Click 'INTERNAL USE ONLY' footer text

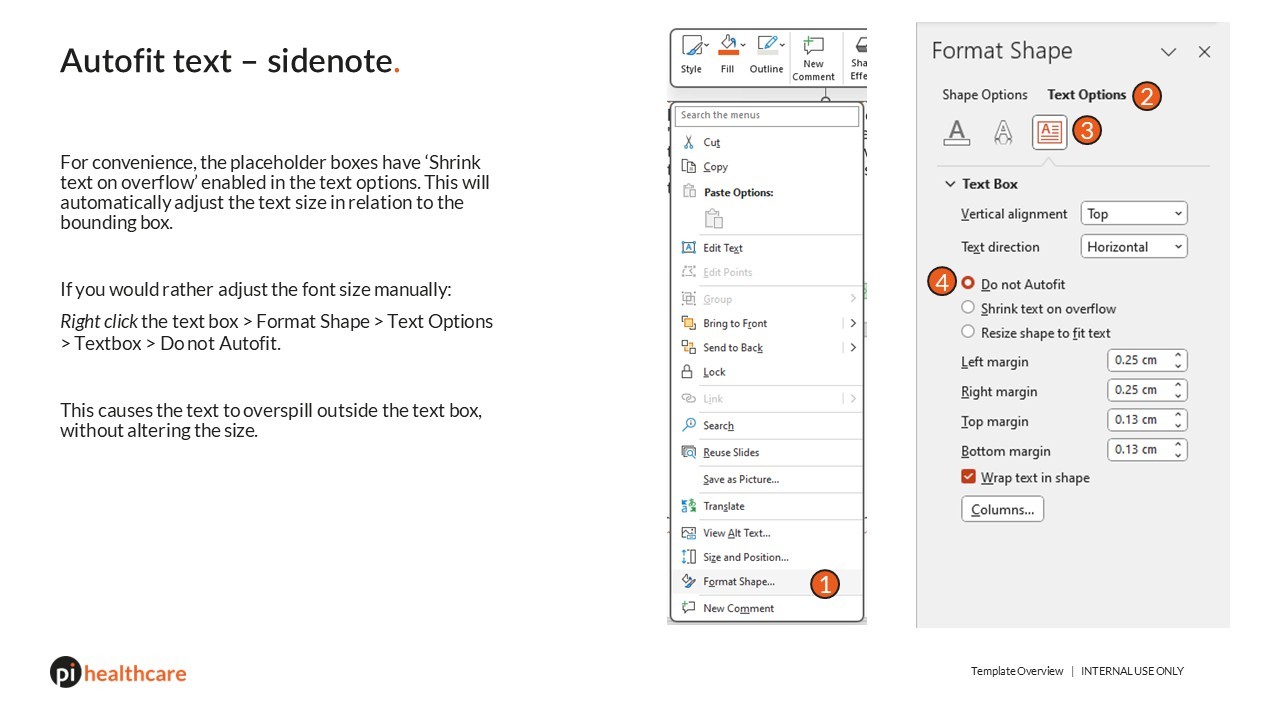pos(1132,671)
